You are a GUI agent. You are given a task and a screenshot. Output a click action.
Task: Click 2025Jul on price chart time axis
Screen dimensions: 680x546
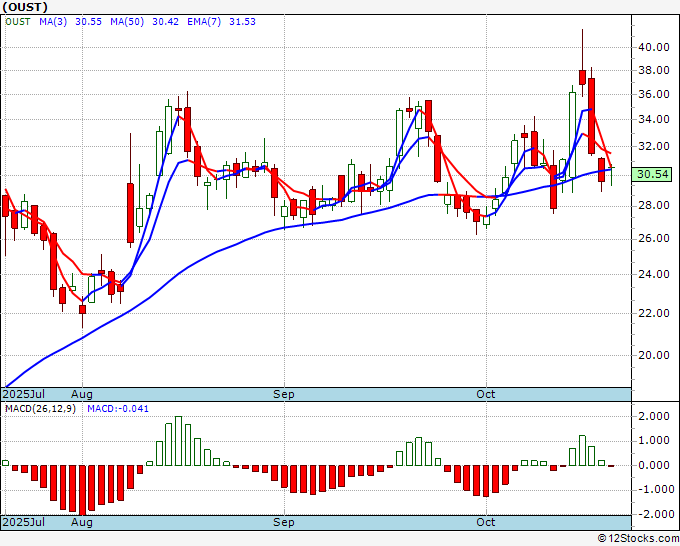24,394
